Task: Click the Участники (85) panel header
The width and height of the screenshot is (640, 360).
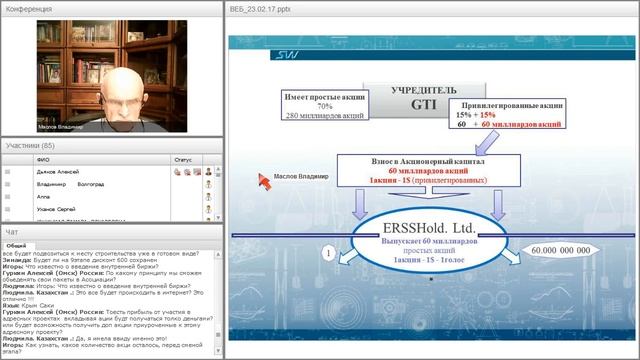Action: click(112, 146)
